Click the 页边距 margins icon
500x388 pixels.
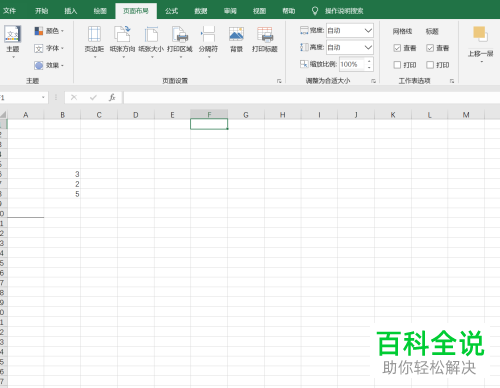(94, 34)
